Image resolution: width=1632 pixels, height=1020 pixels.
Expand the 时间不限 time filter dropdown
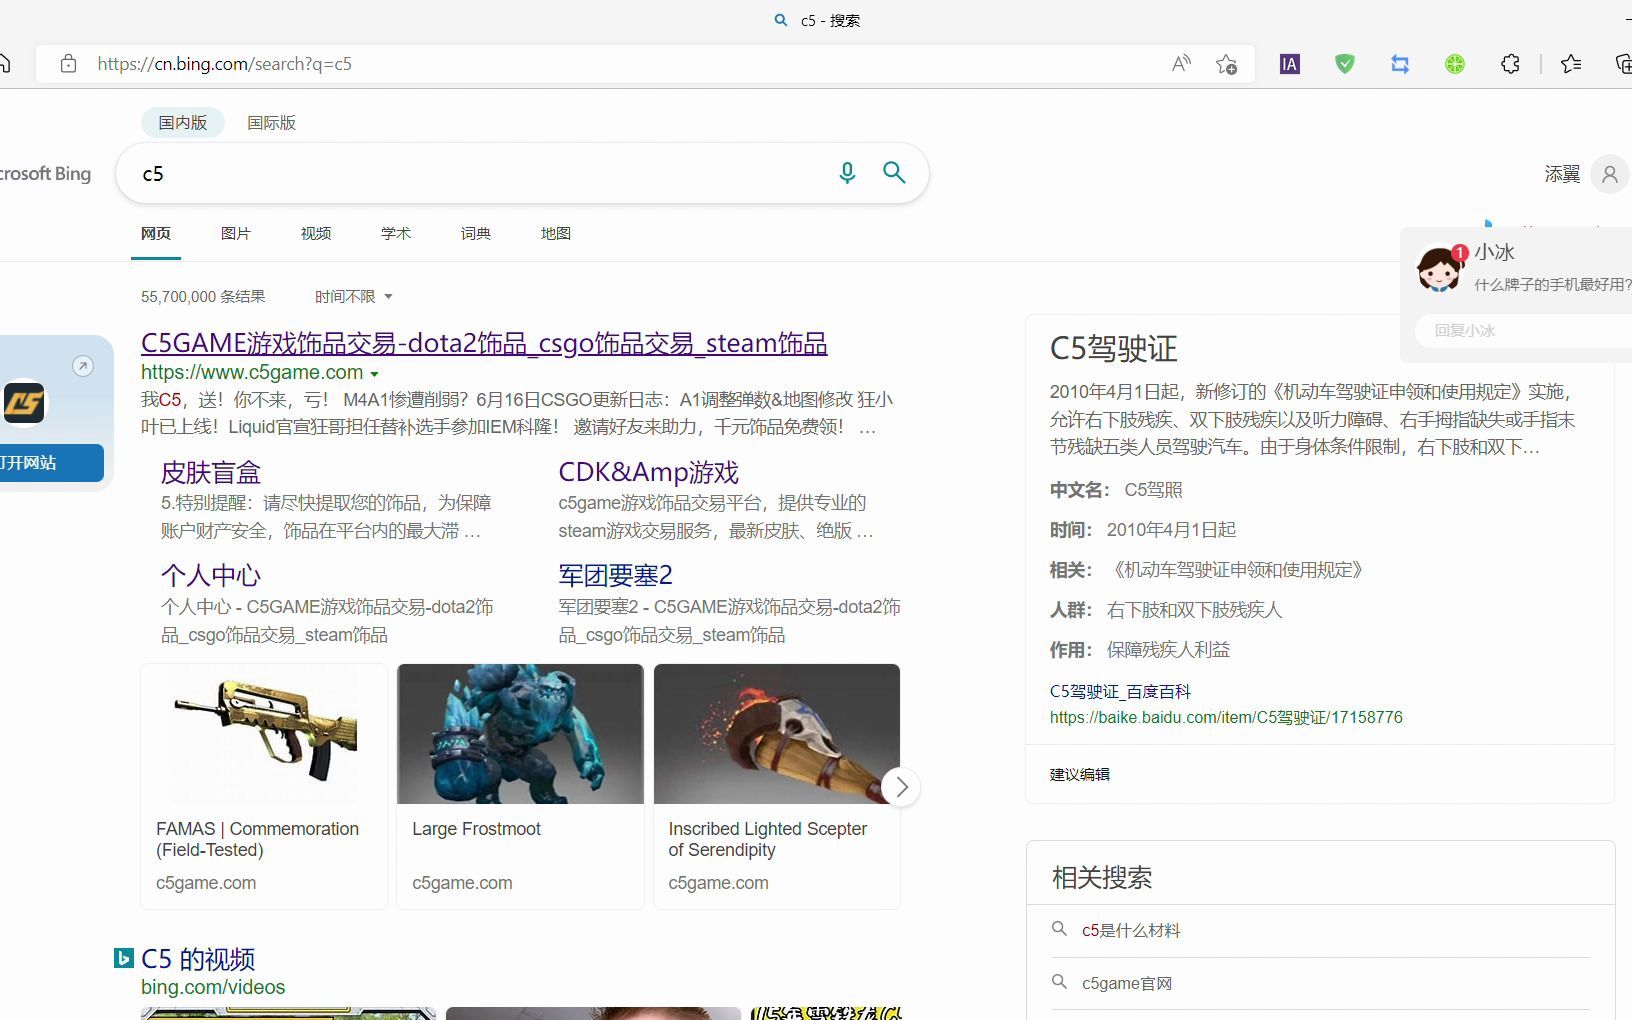click(x=353, y=296)
